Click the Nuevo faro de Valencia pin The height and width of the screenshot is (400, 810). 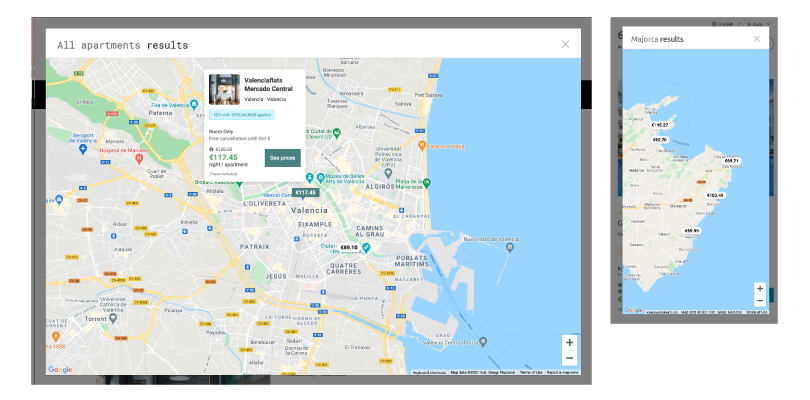point(510,248)
